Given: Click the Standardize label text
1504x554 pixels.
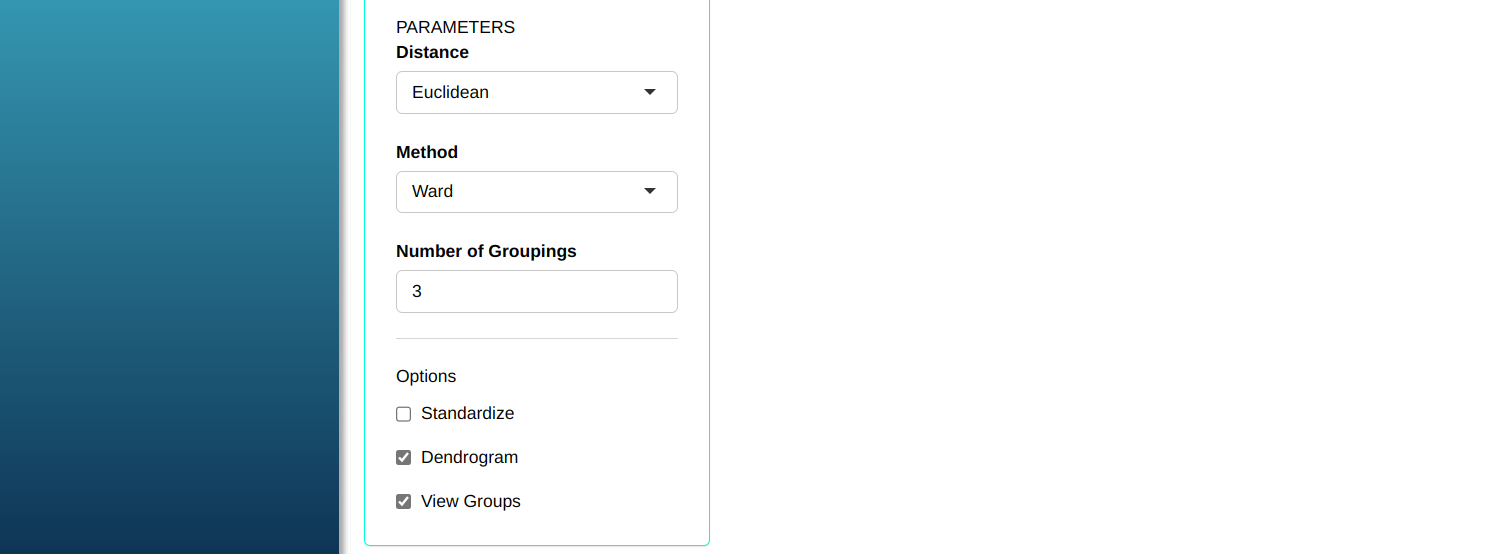Looking at the screenshot, I should pyautogui.click(x=467, y=414).
